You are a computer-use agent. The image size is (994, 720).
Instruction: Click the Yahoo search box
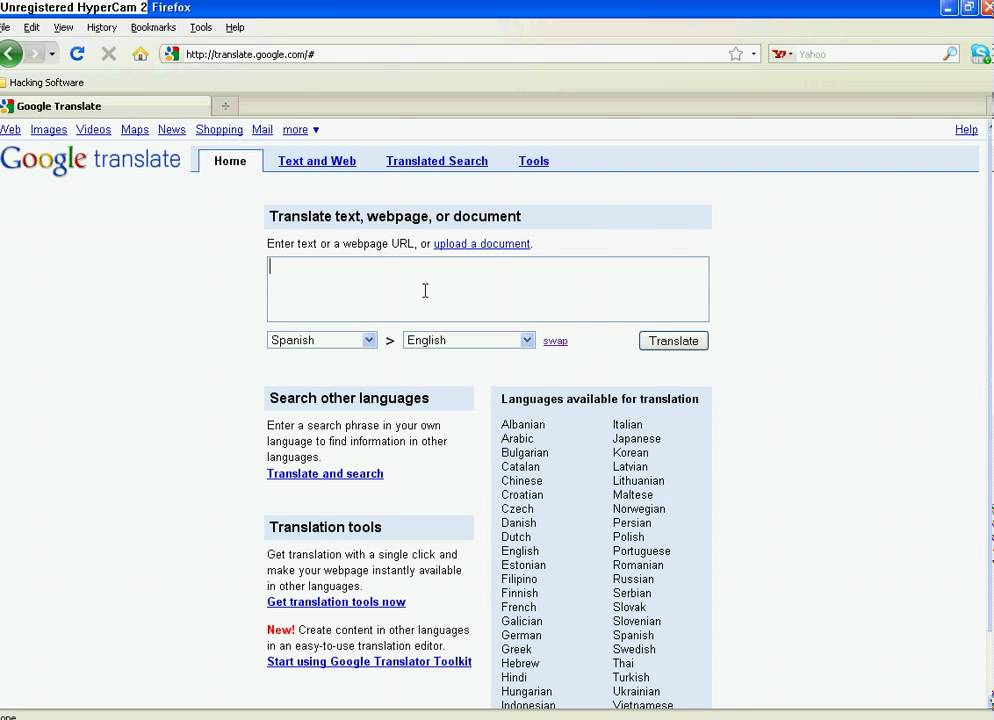[868, 54]
